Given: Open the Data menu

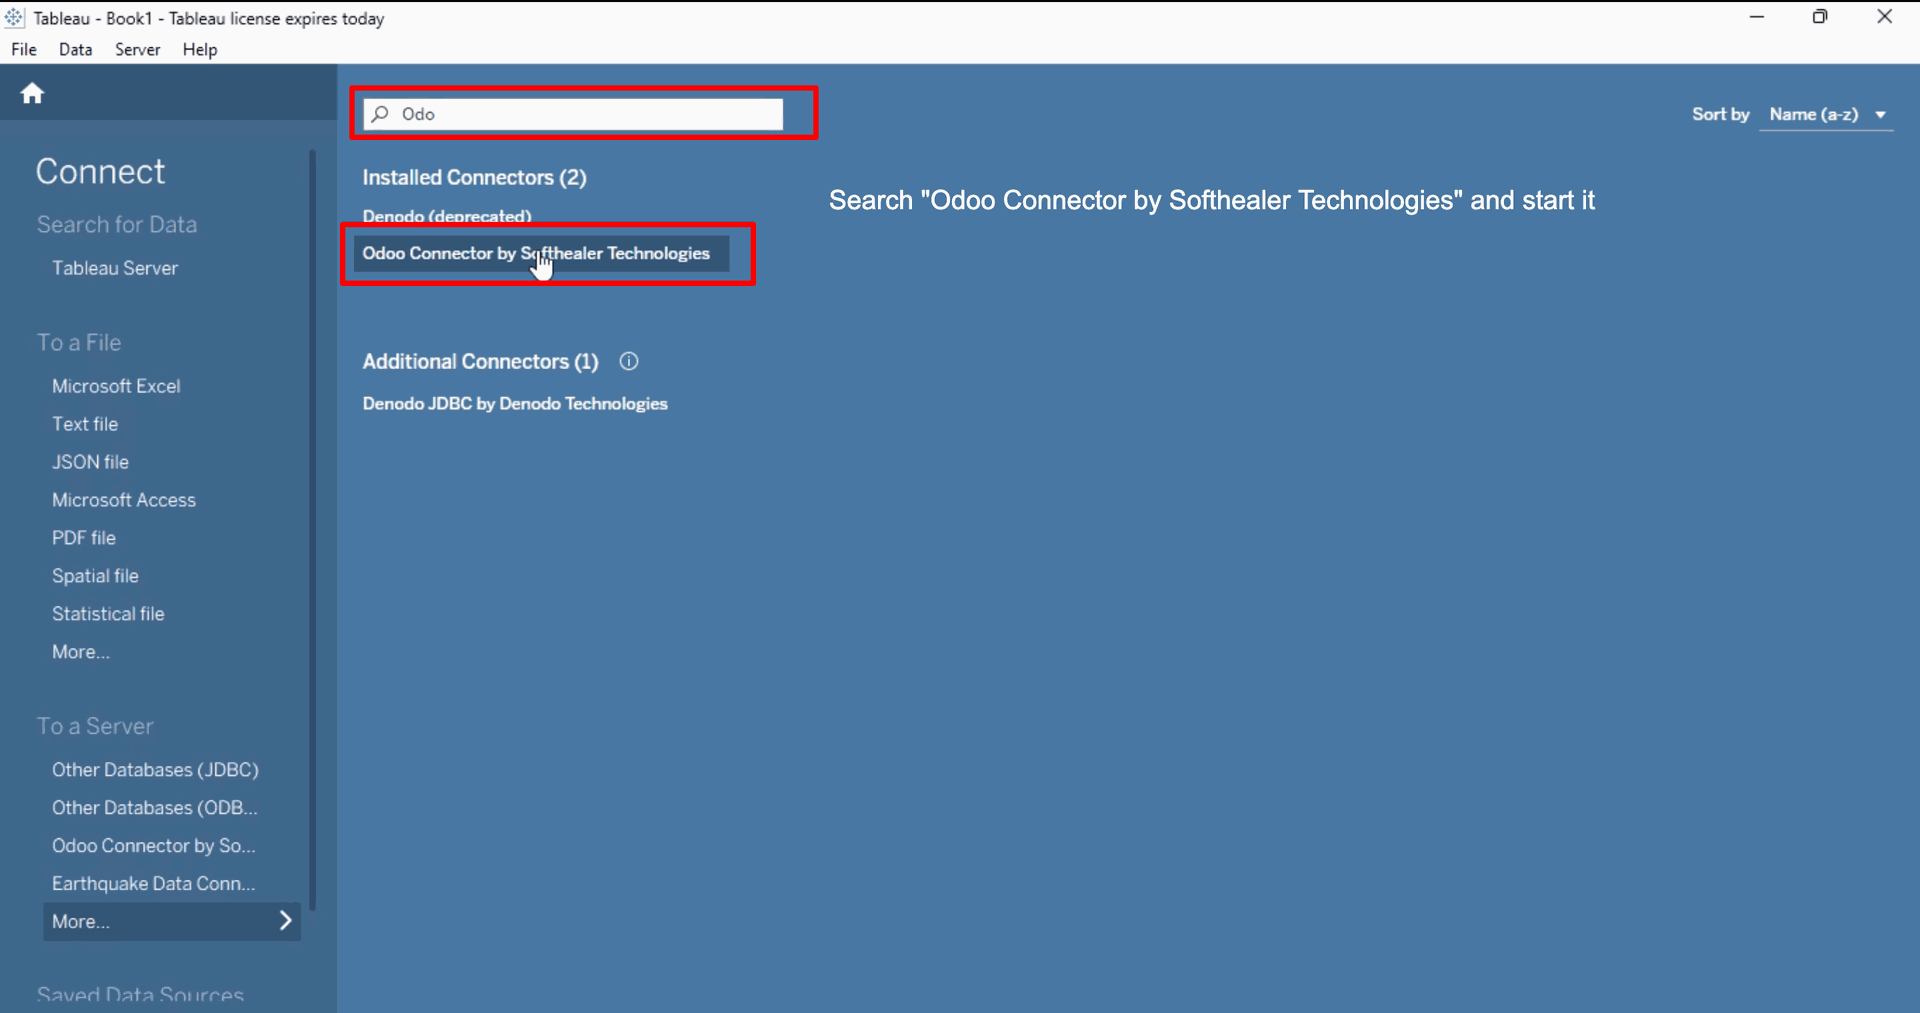Looking at the screenshot, I should (x=75, y=50).
